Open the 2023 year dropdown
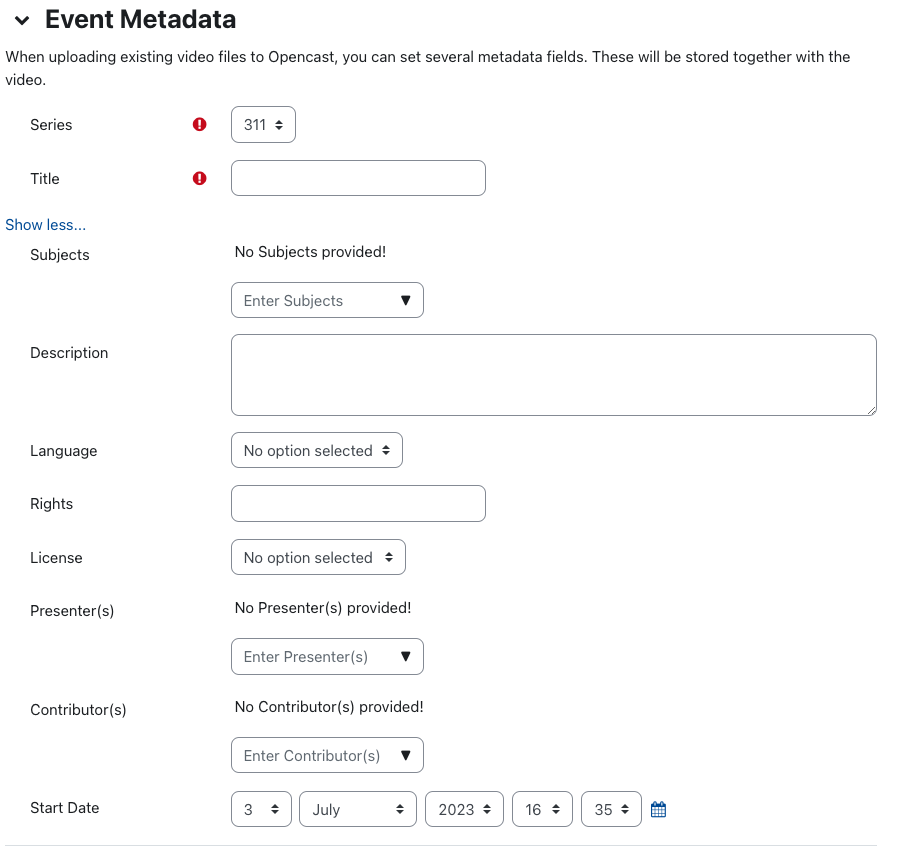The height and width of the screenshot is (855, 908). (464, 808)
